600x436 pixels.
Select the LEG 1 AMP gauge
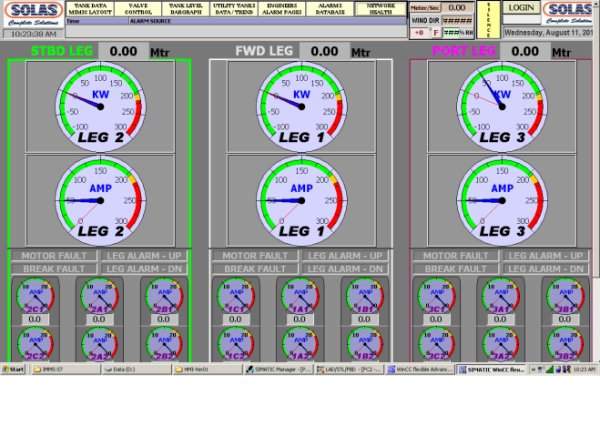(301, 196)
